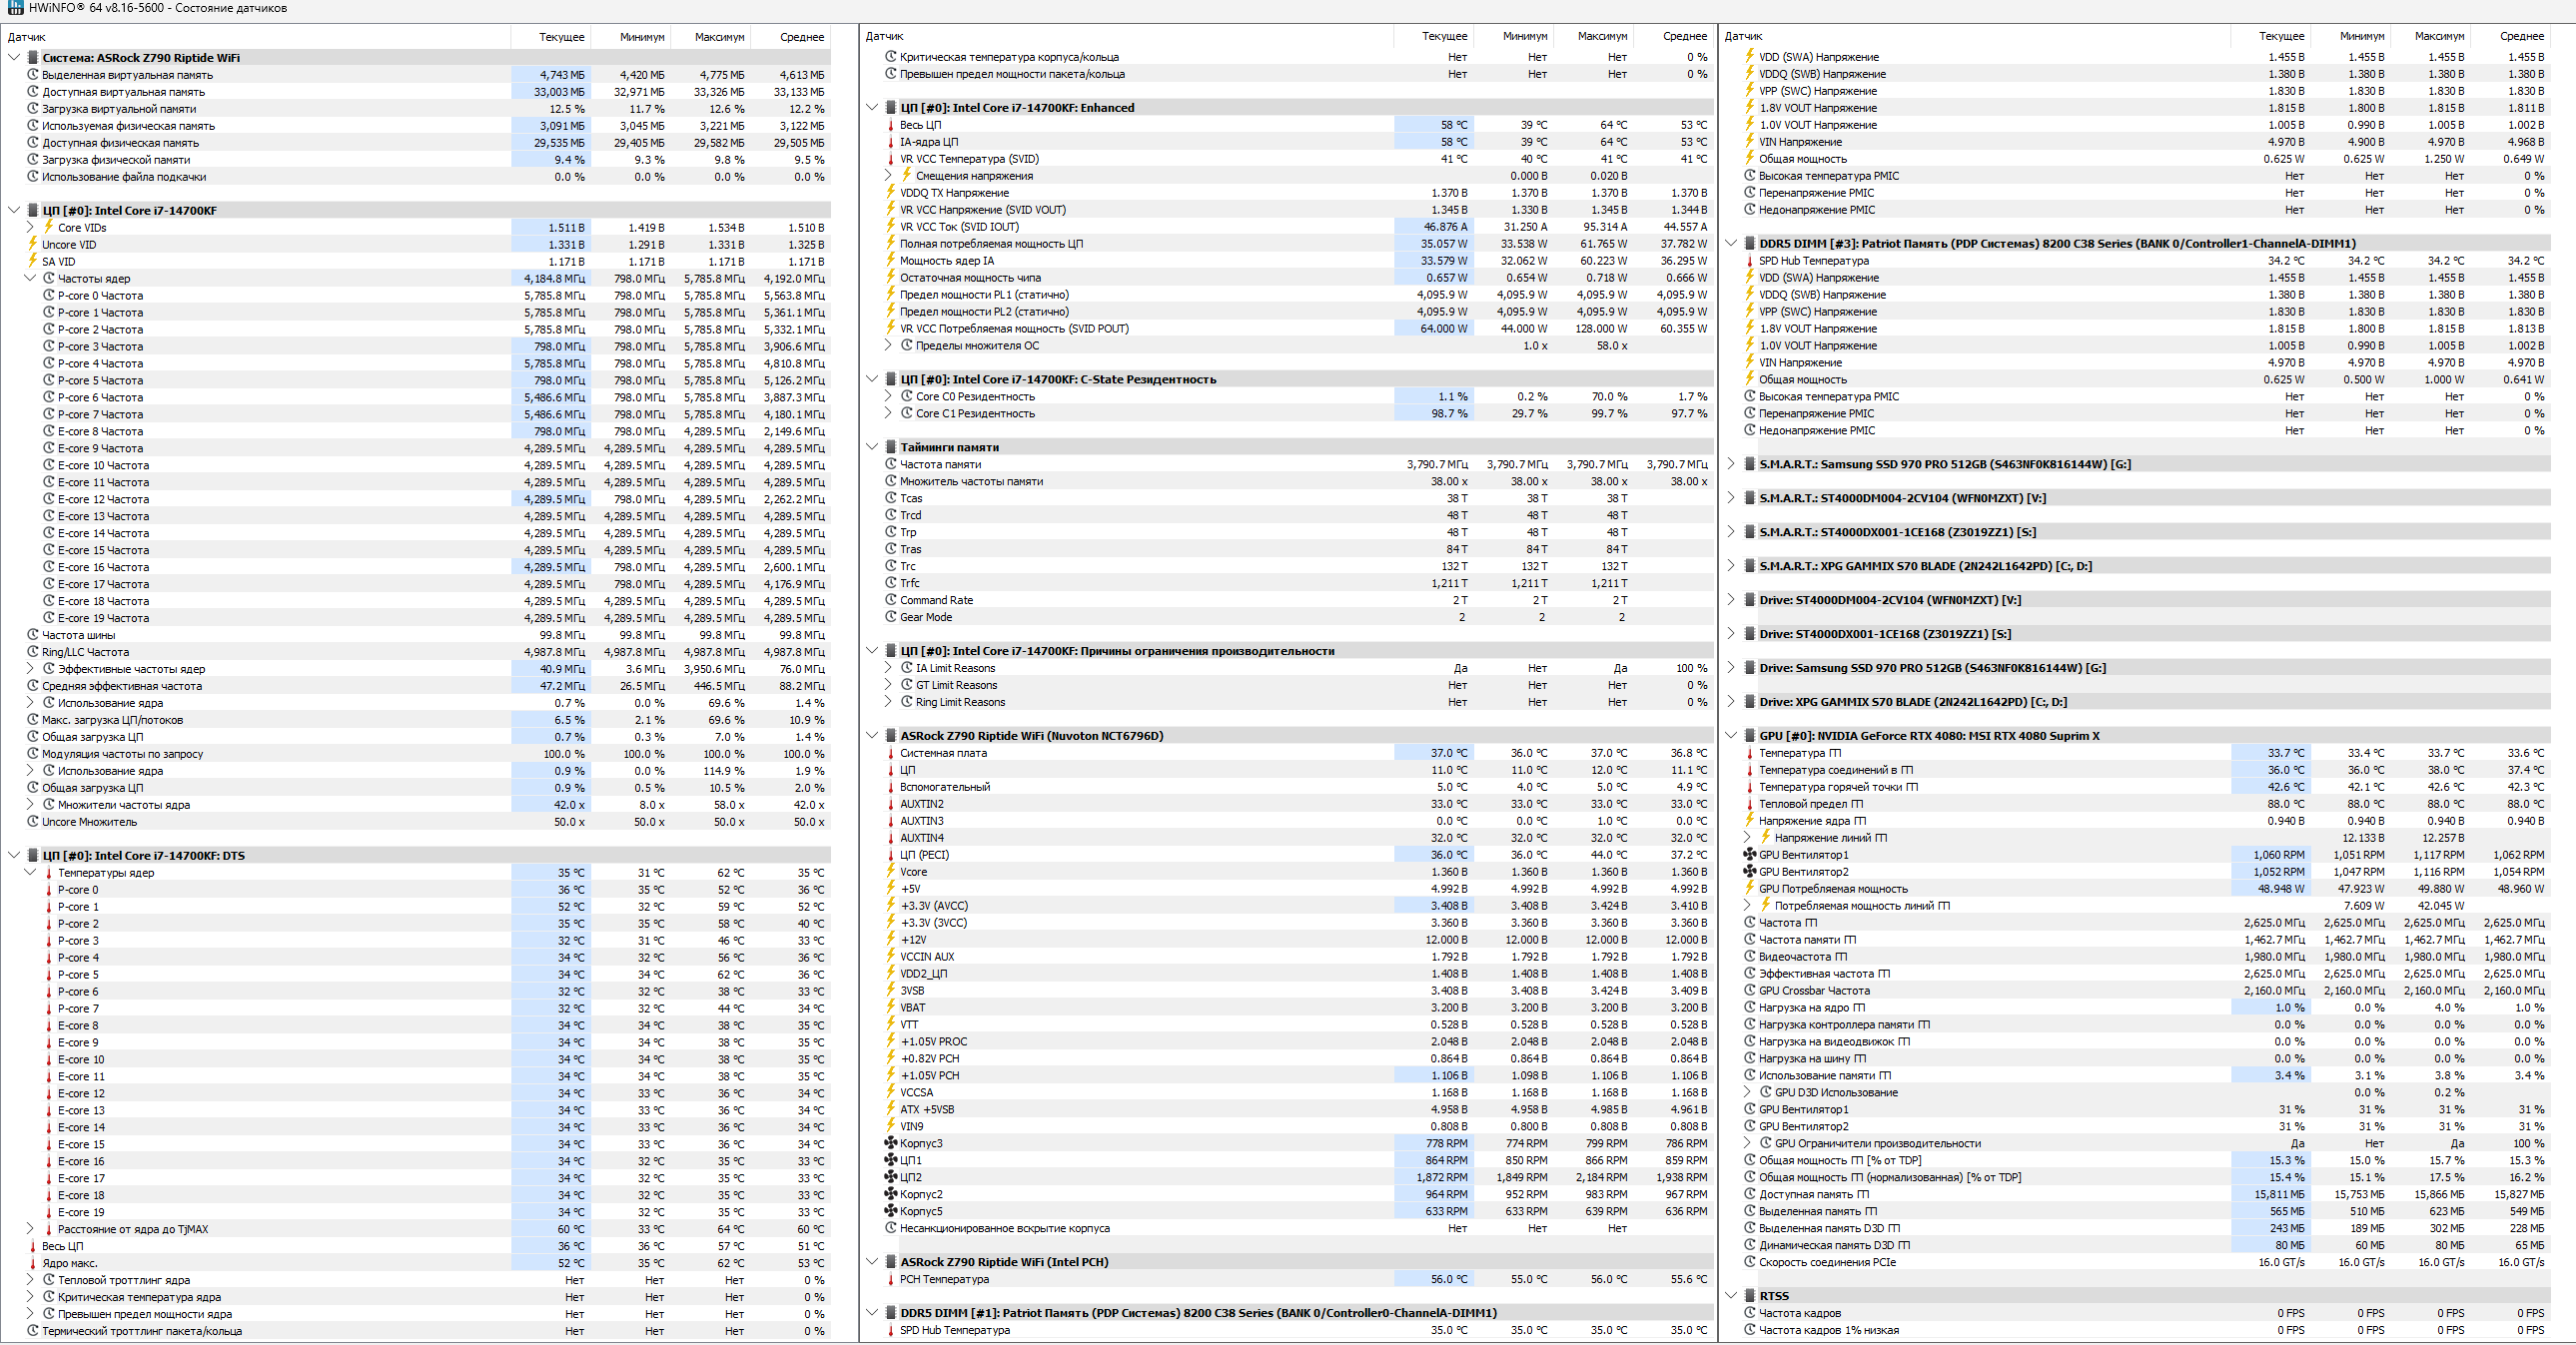This screenshot has width=2576, height=1345.
Task: Click the thermometer icon beside Системная плата
Action: coord(890,753)
